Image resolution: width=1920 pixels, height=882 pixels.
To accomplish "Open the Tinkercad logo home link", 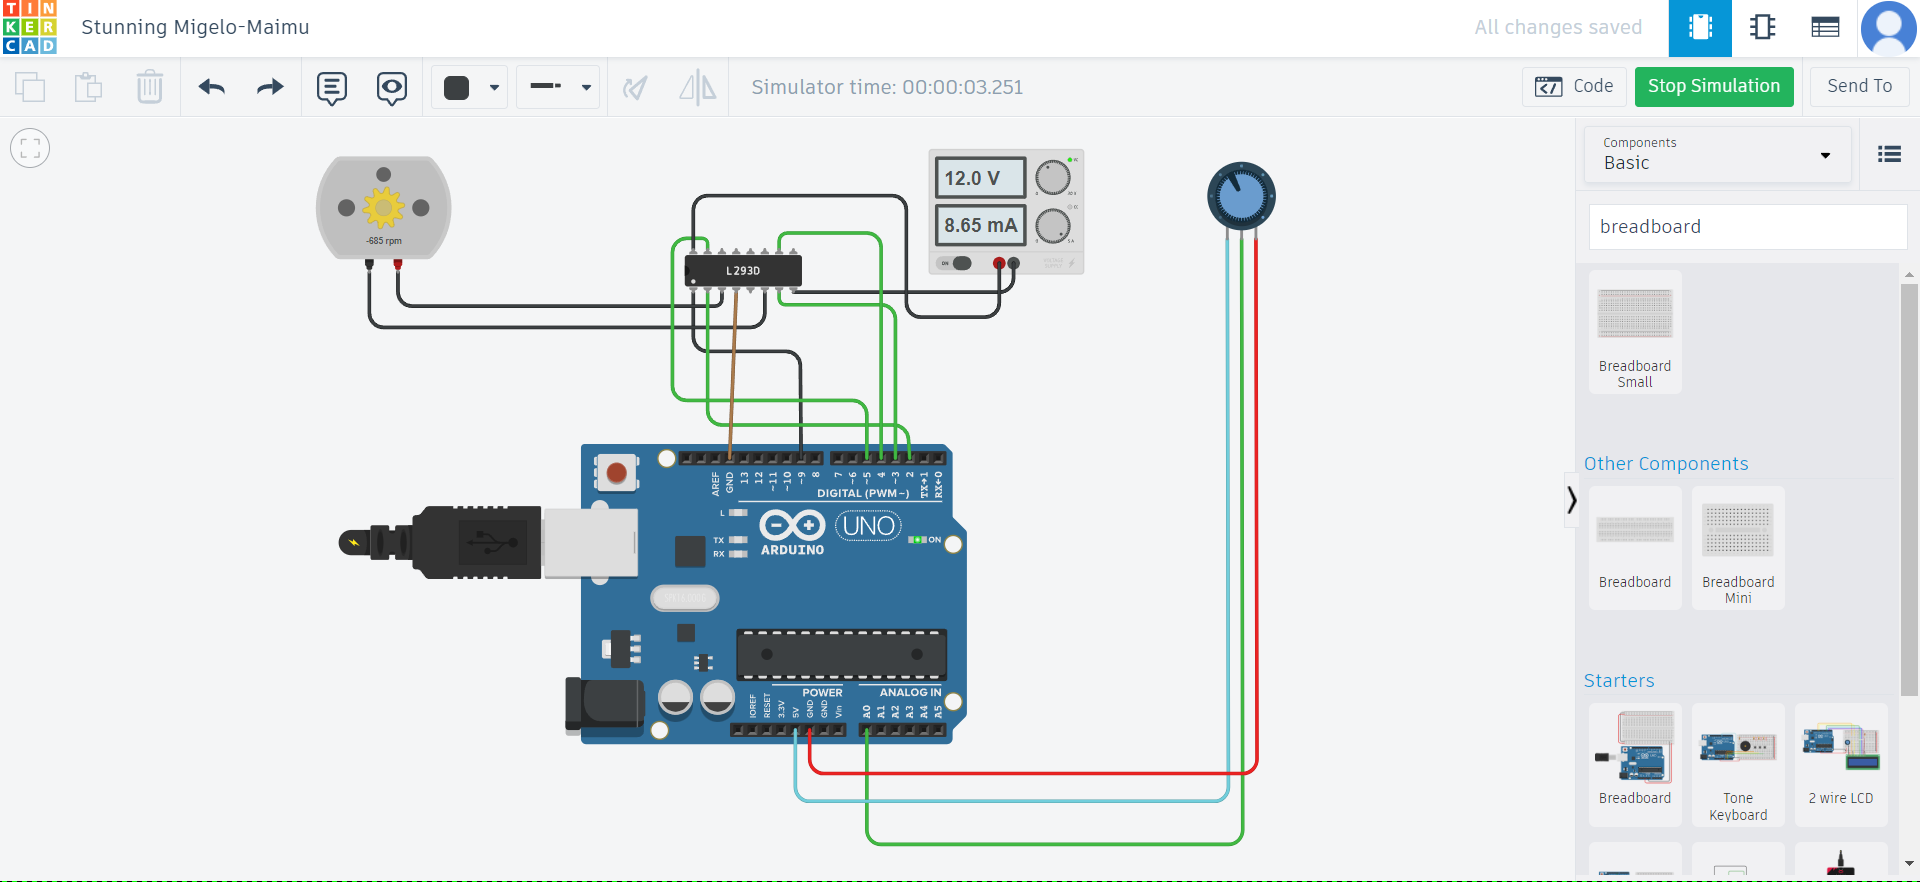I will coord(30,27).
